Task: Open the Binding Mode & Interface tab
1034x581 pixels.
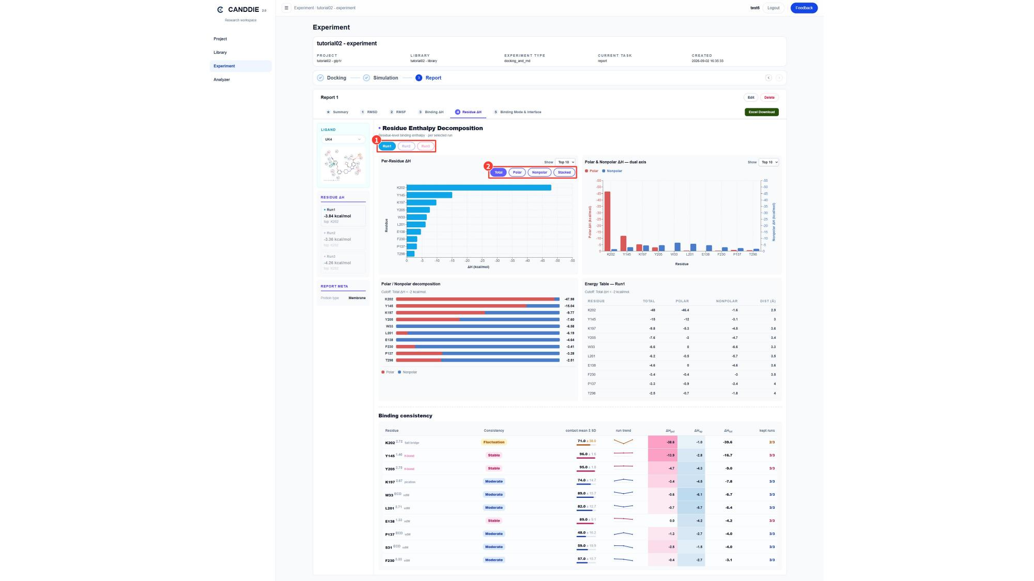Action: pyautogui.click(x=518, y=112)
